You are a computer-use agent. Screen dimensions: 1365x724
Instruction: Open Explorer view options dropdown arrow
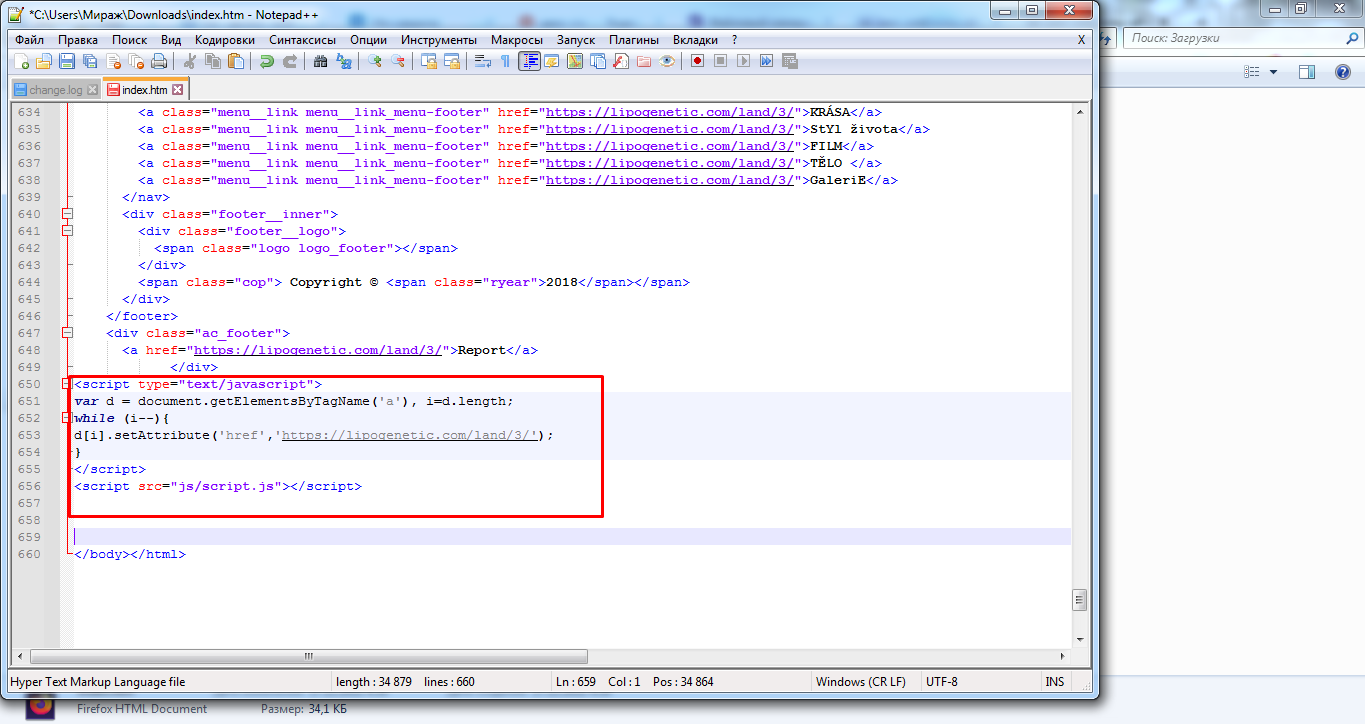point(1273,72)
